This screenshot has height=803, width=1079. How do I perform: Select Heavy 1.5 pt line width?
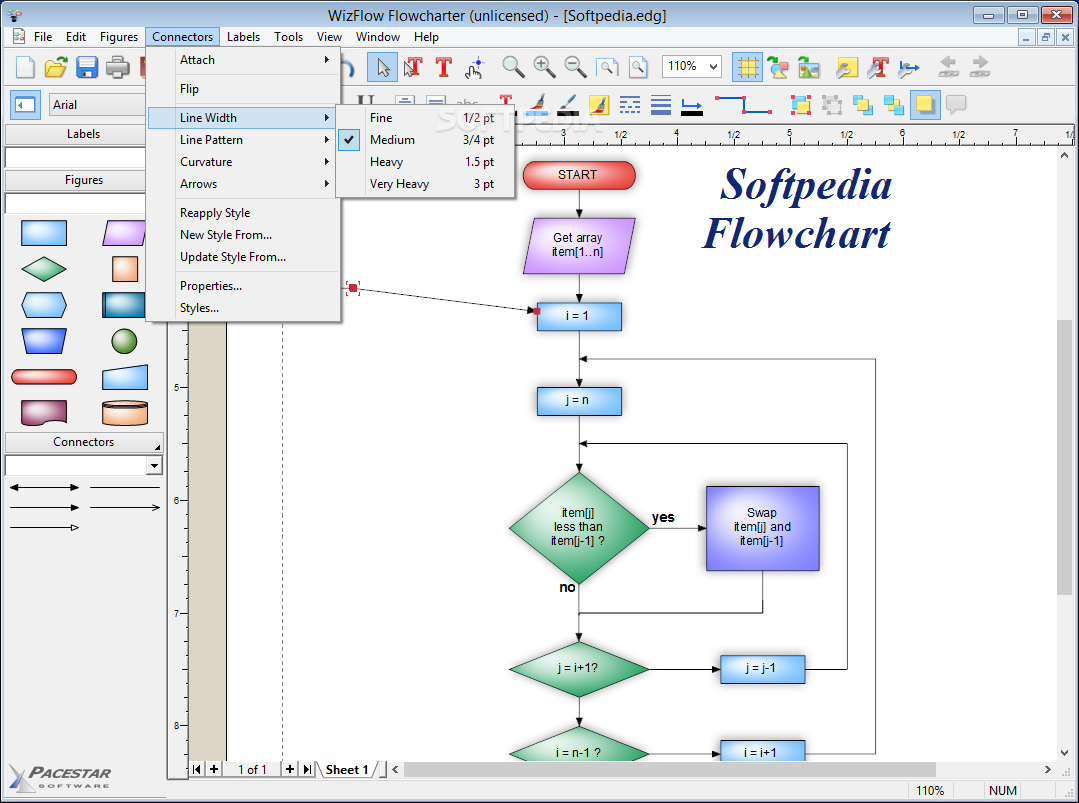[425, 162]
